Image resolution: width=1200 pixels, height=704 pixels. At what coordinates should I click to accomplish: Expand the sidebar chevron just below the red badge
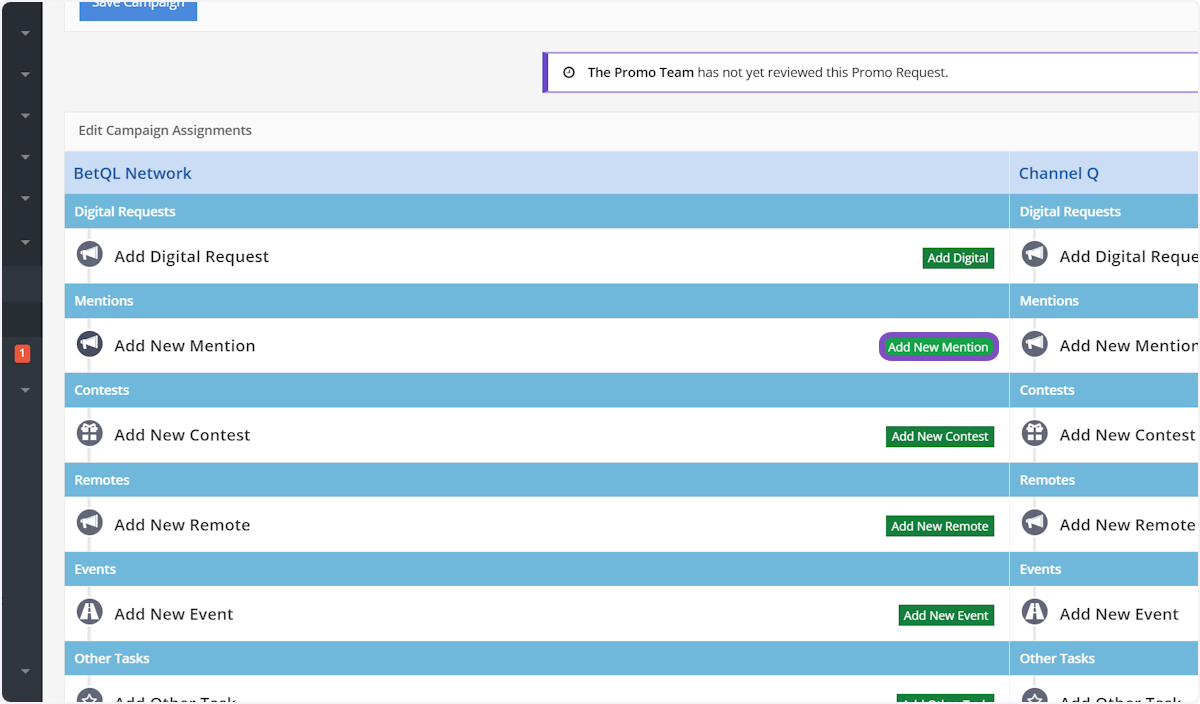[x=25, y=390]
